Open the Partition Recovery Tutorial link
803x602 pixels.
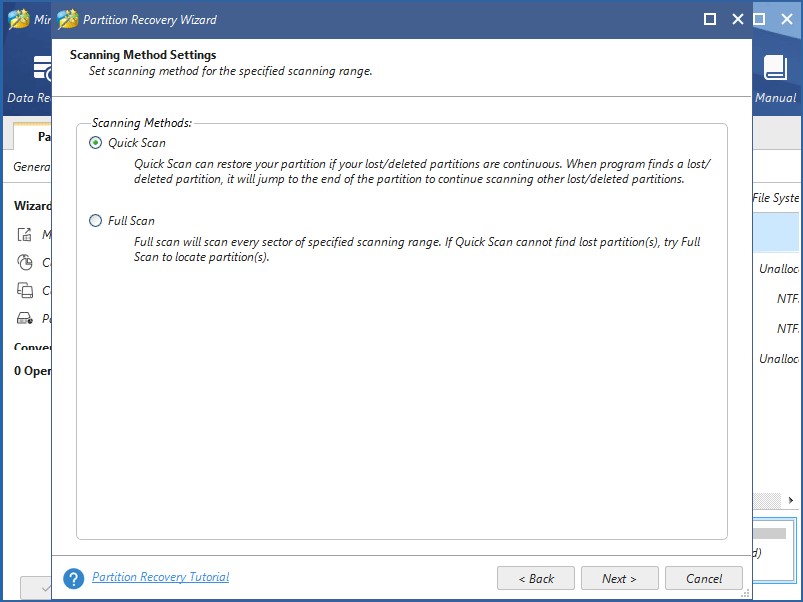[x=159, y=577]
